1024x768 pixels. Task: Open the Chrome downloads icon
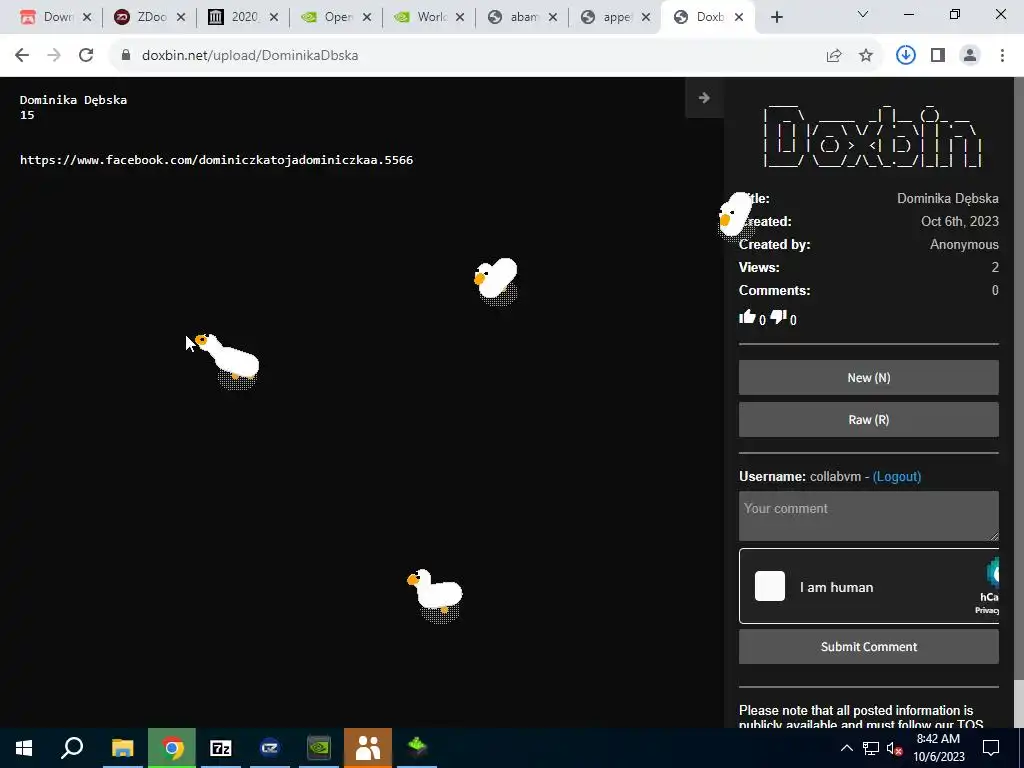906,56
